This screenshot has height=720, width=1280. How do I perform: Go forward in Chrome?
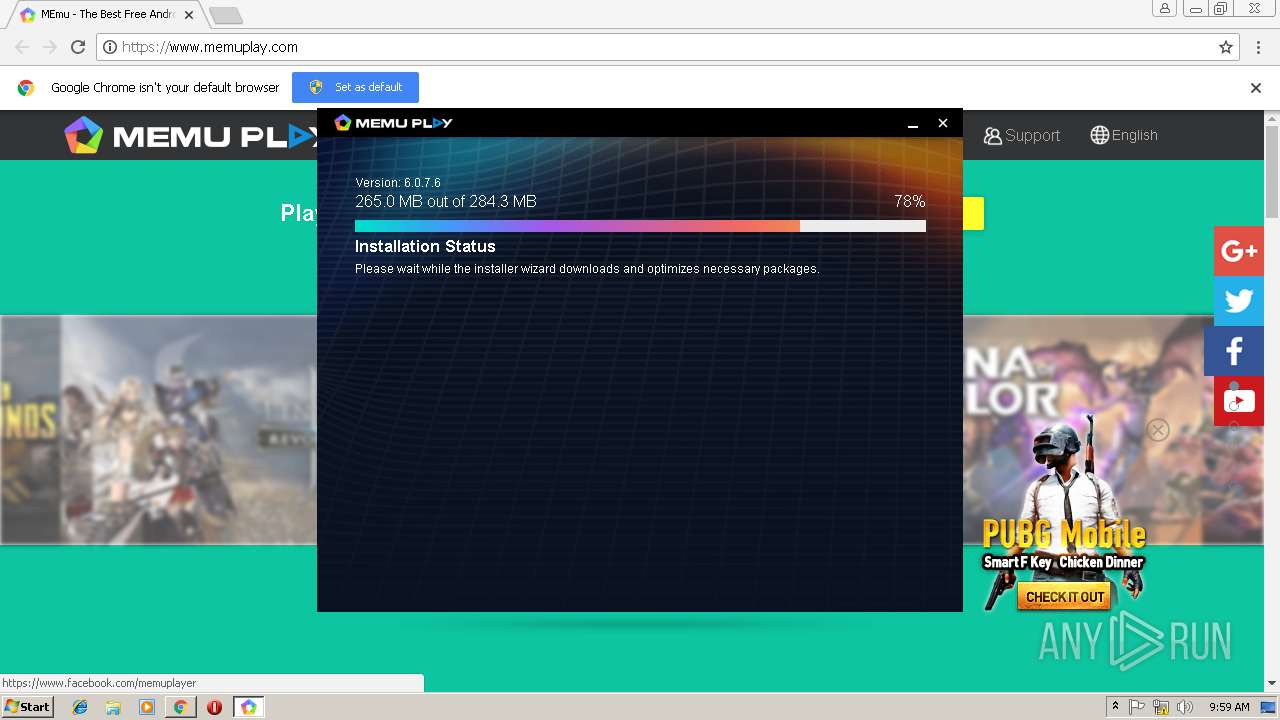pyautogui.click(x=50, y=47)
